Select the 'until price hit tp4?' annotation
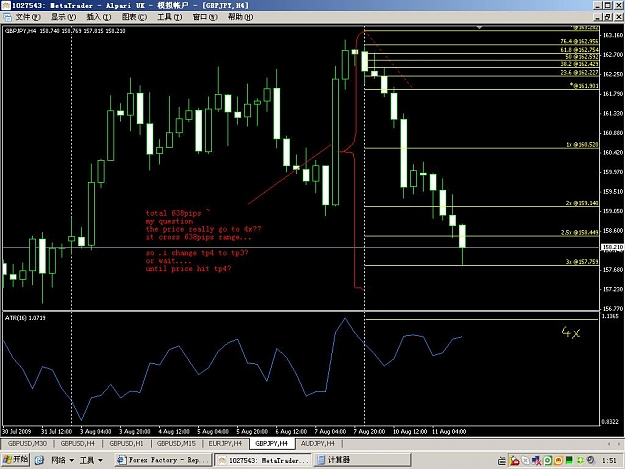 (188, 269)
